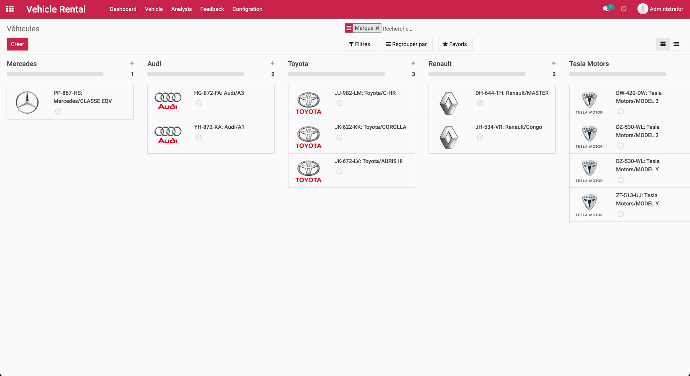Image resolution: width=690 pixels, height=376 pixels.
Task: Open the Favoris dropdown
Action: tap(455, 44)
